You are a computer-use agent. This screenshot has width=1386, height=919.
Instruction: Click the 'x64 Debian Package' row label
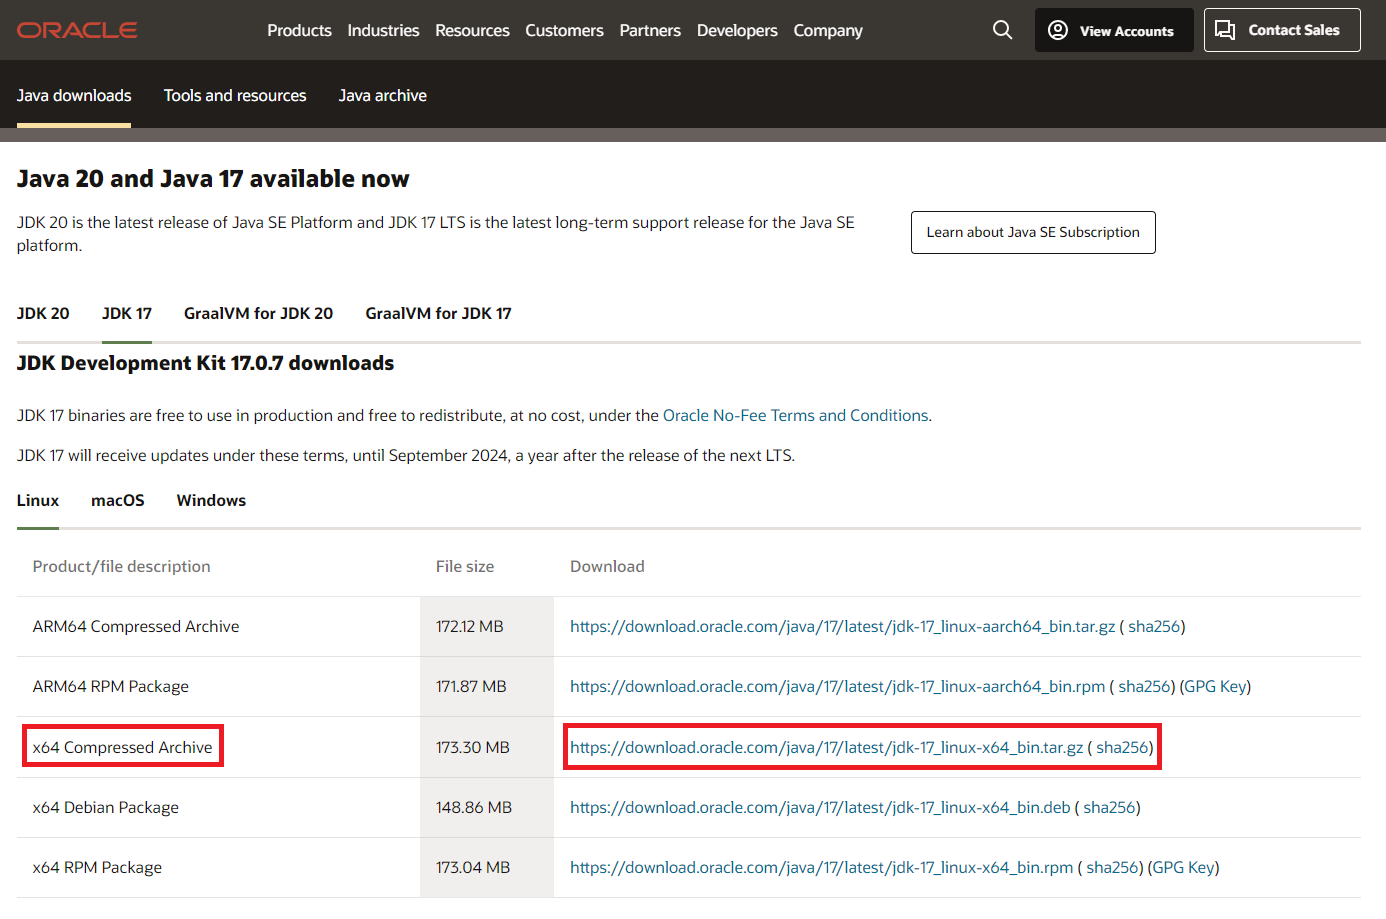pyautogui.click(x=105, y=807)
